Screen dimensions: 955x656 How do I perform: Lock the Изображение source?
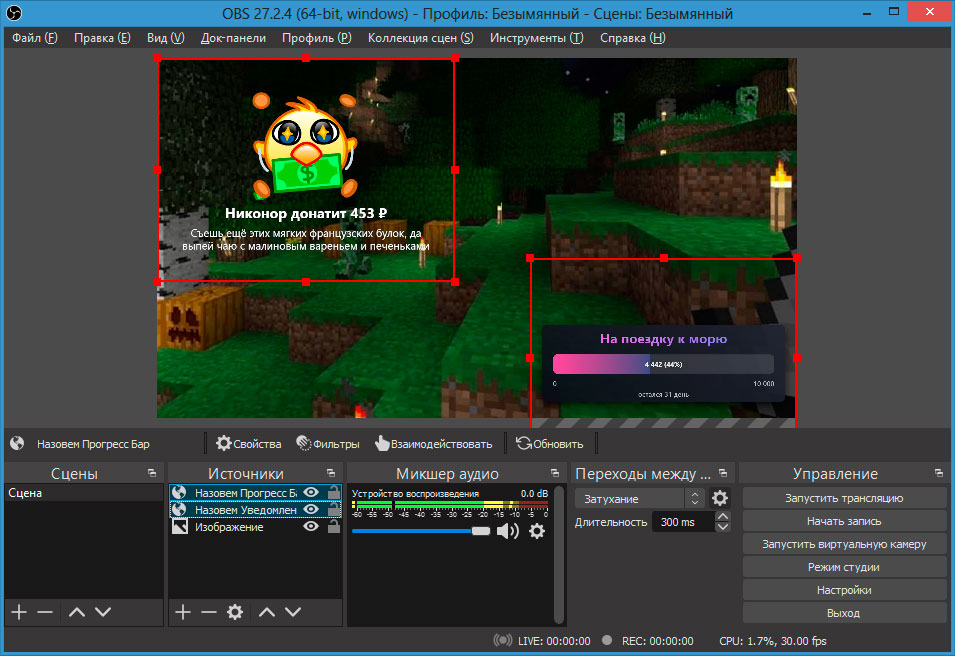click(x=334, y=526)
